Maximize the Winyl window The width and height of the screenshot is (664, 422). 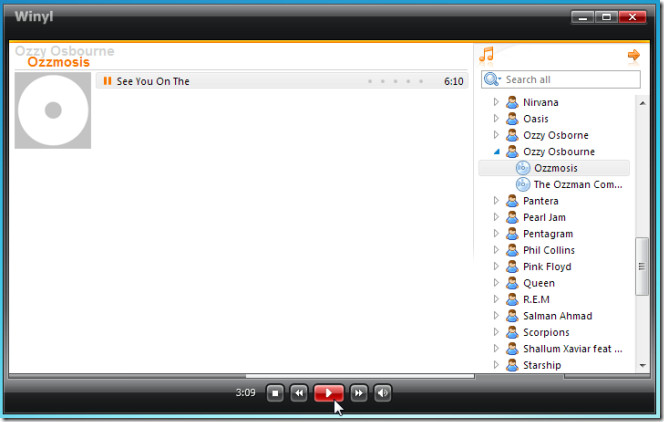coord(606,17)
